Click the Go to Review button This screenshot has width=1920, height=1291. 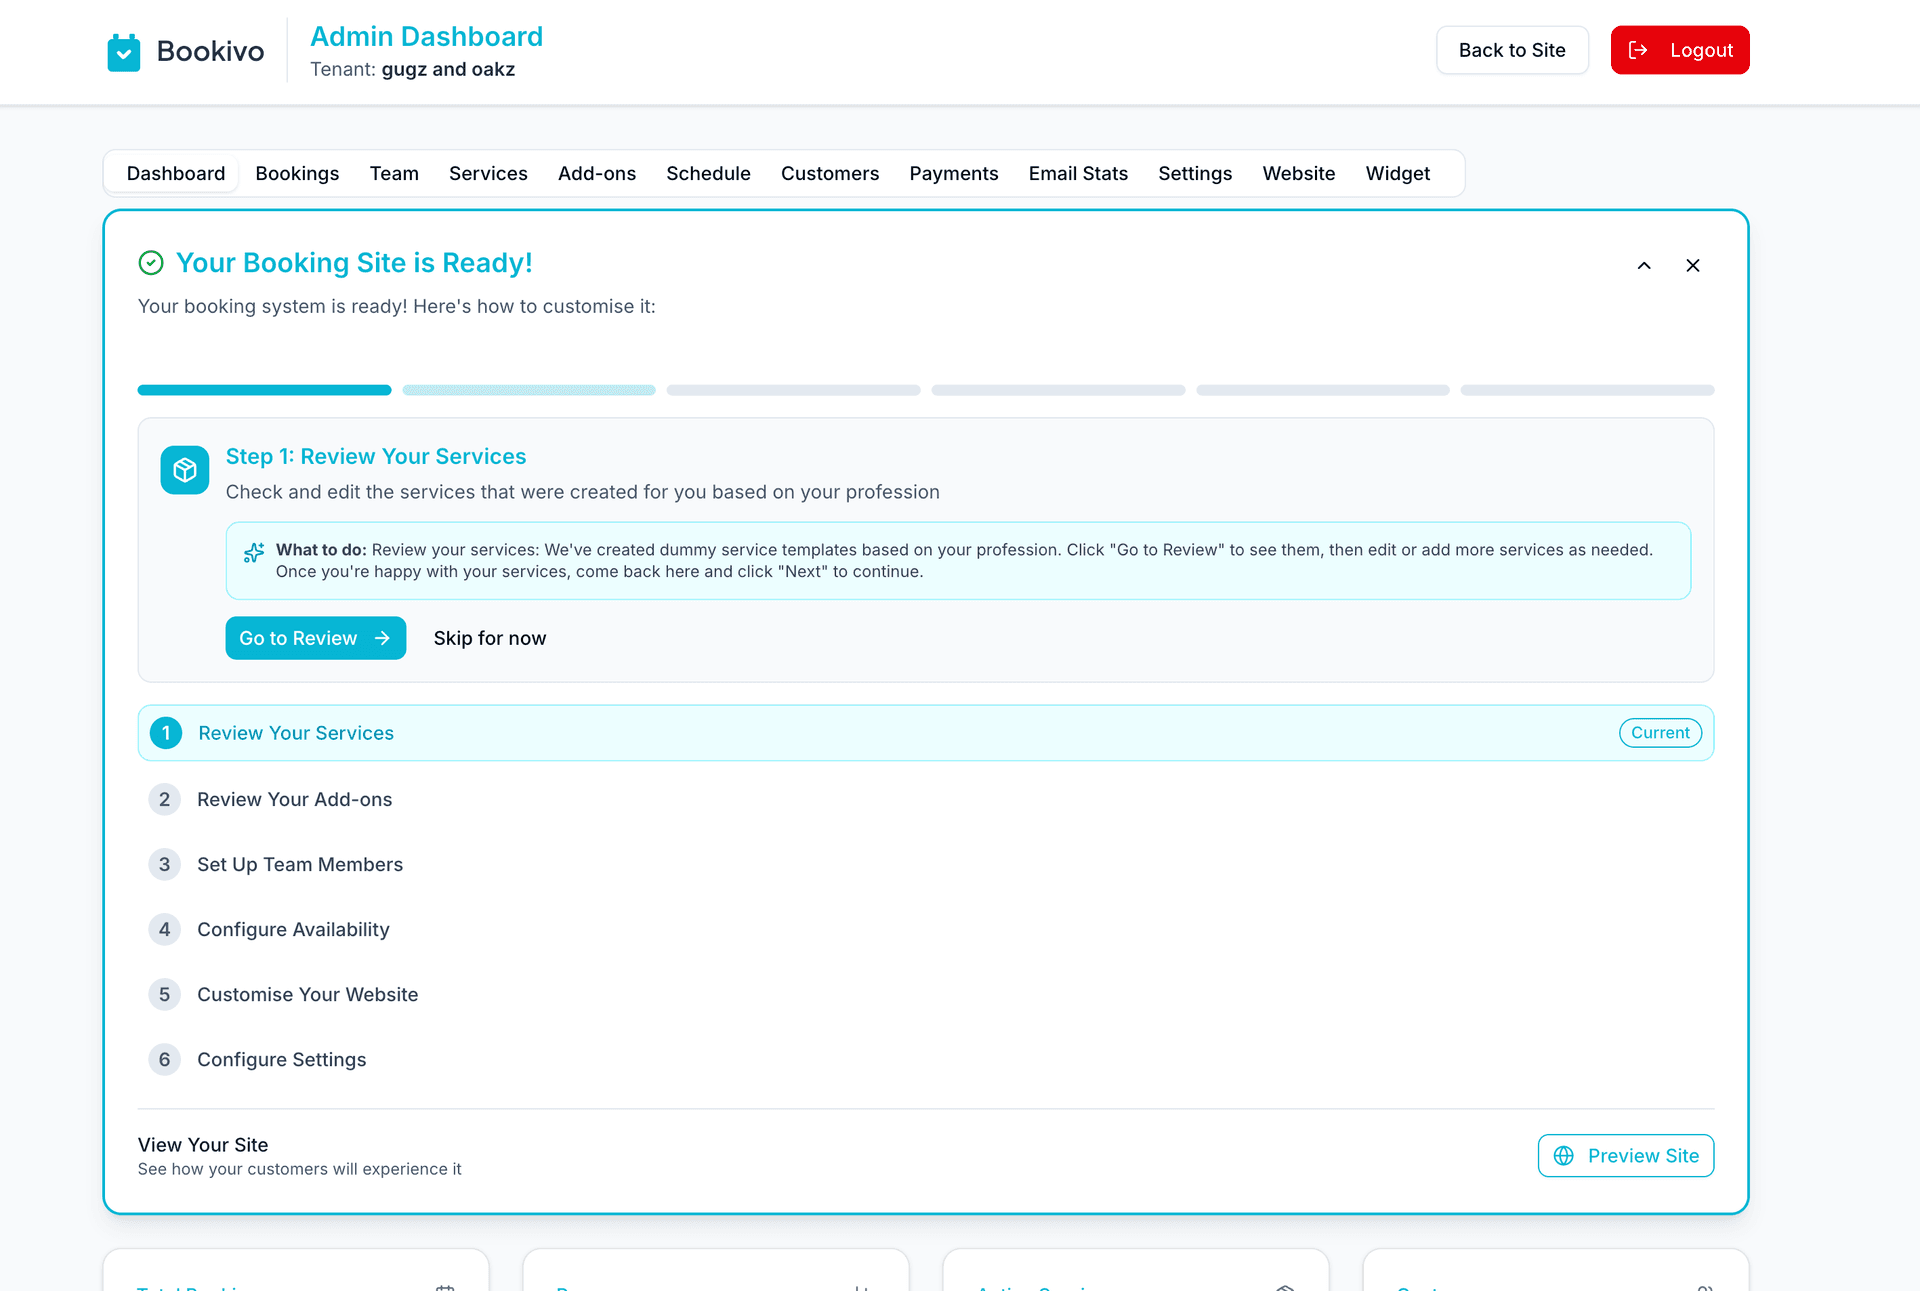click(315, 638)
